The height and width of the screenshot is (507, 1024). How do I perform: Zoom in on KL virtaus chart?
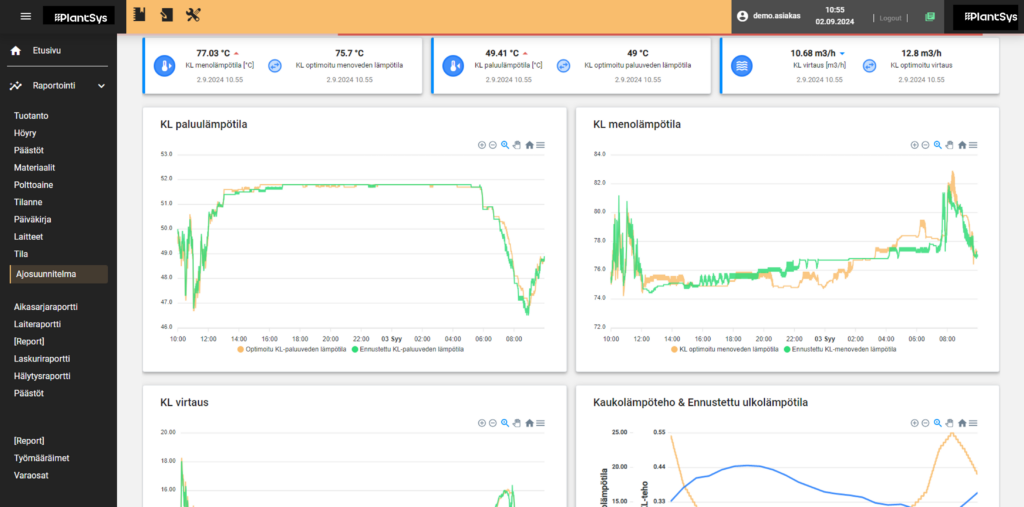click(x=482, y=423)
